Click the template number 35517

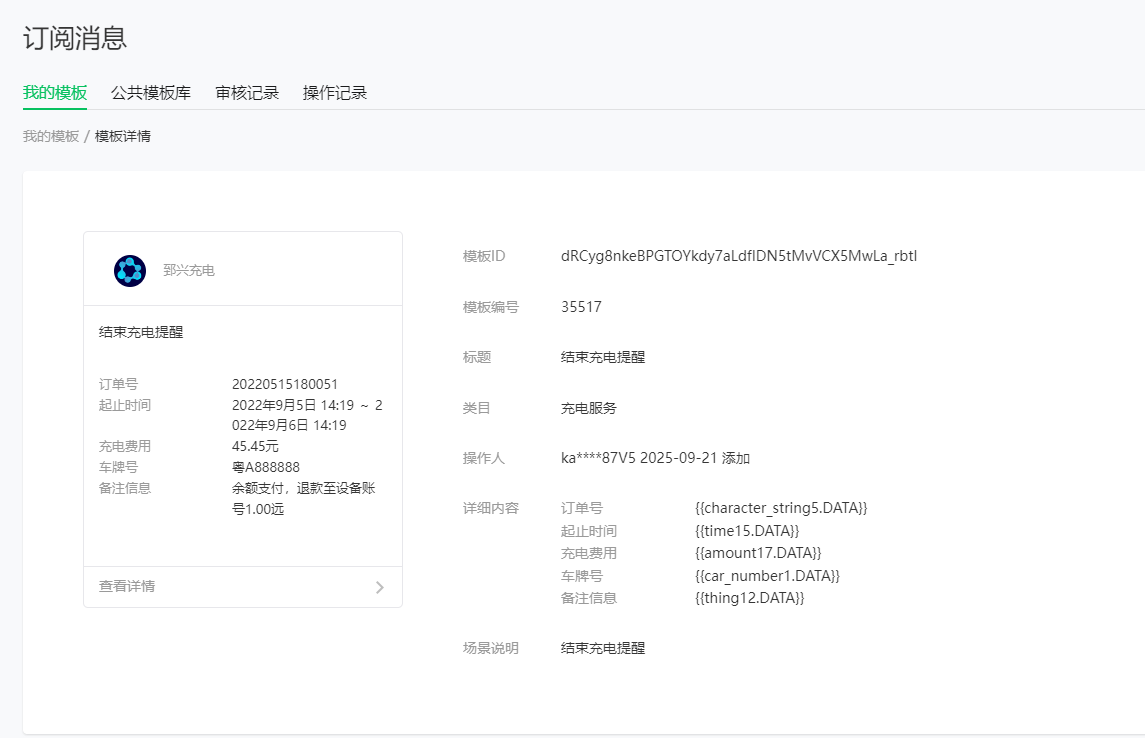581,307
